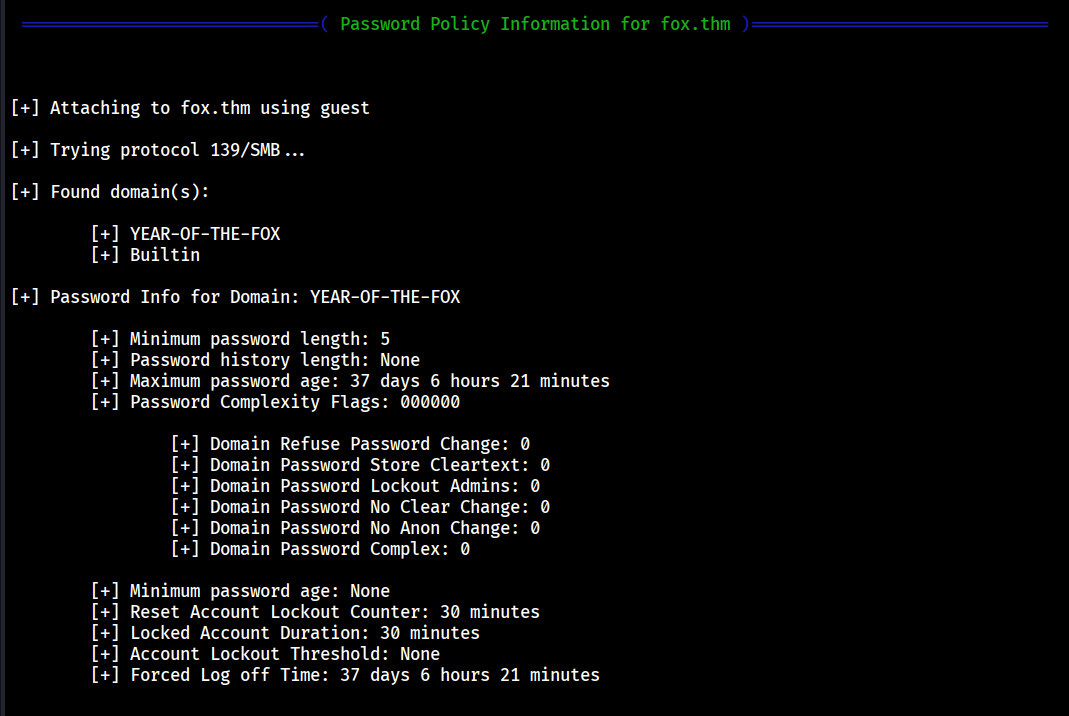Click the 'Password Complexity Flags: 000000' line
This screenshot has width=1069, height=716.
pos(275,402)
